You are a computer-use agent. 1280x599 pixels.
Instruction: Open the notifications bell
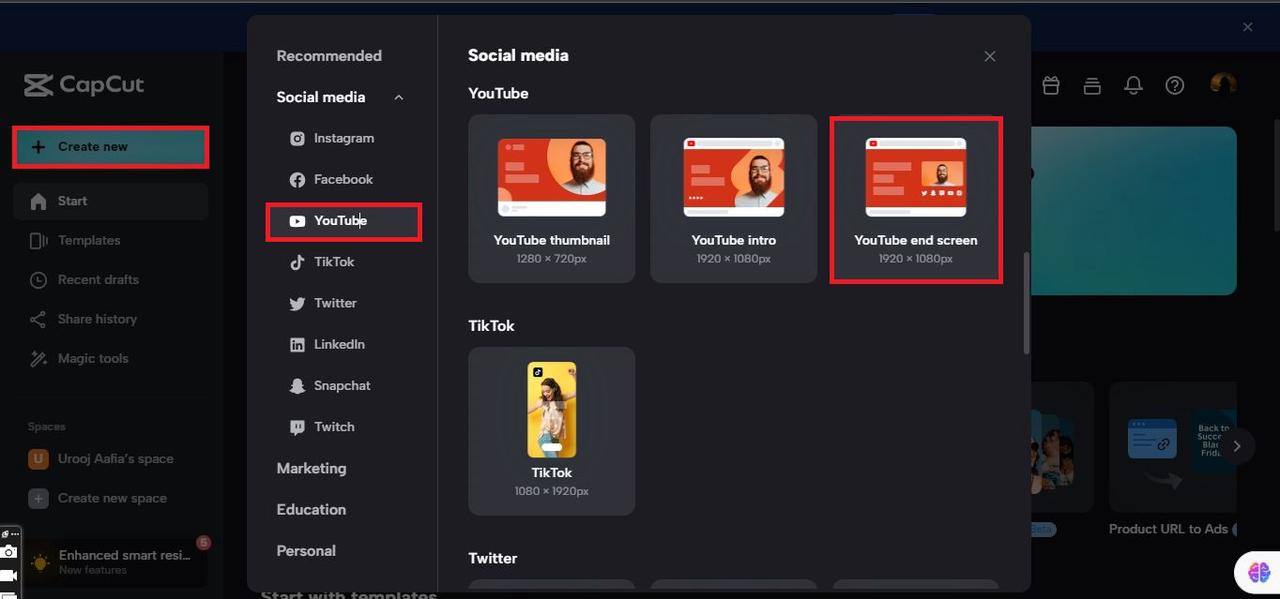[x=1133, y=86]
